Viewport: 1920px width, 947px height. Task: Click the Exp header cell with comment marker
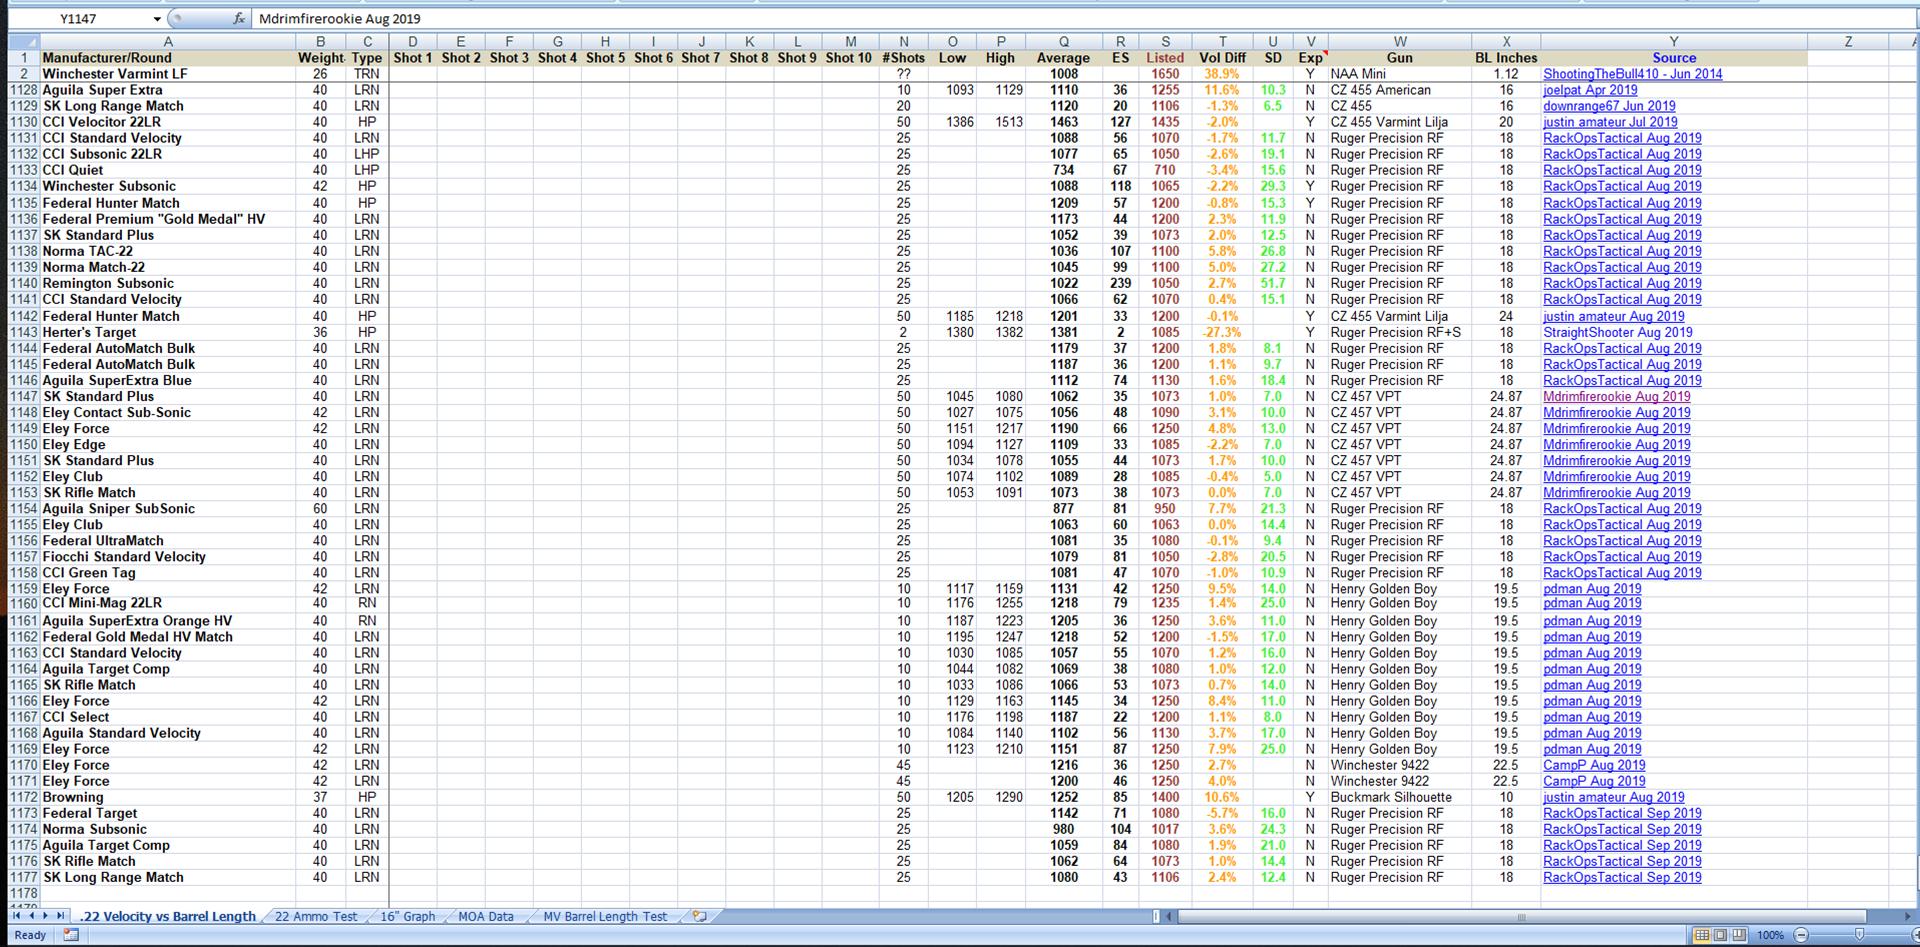(1310, 58)
